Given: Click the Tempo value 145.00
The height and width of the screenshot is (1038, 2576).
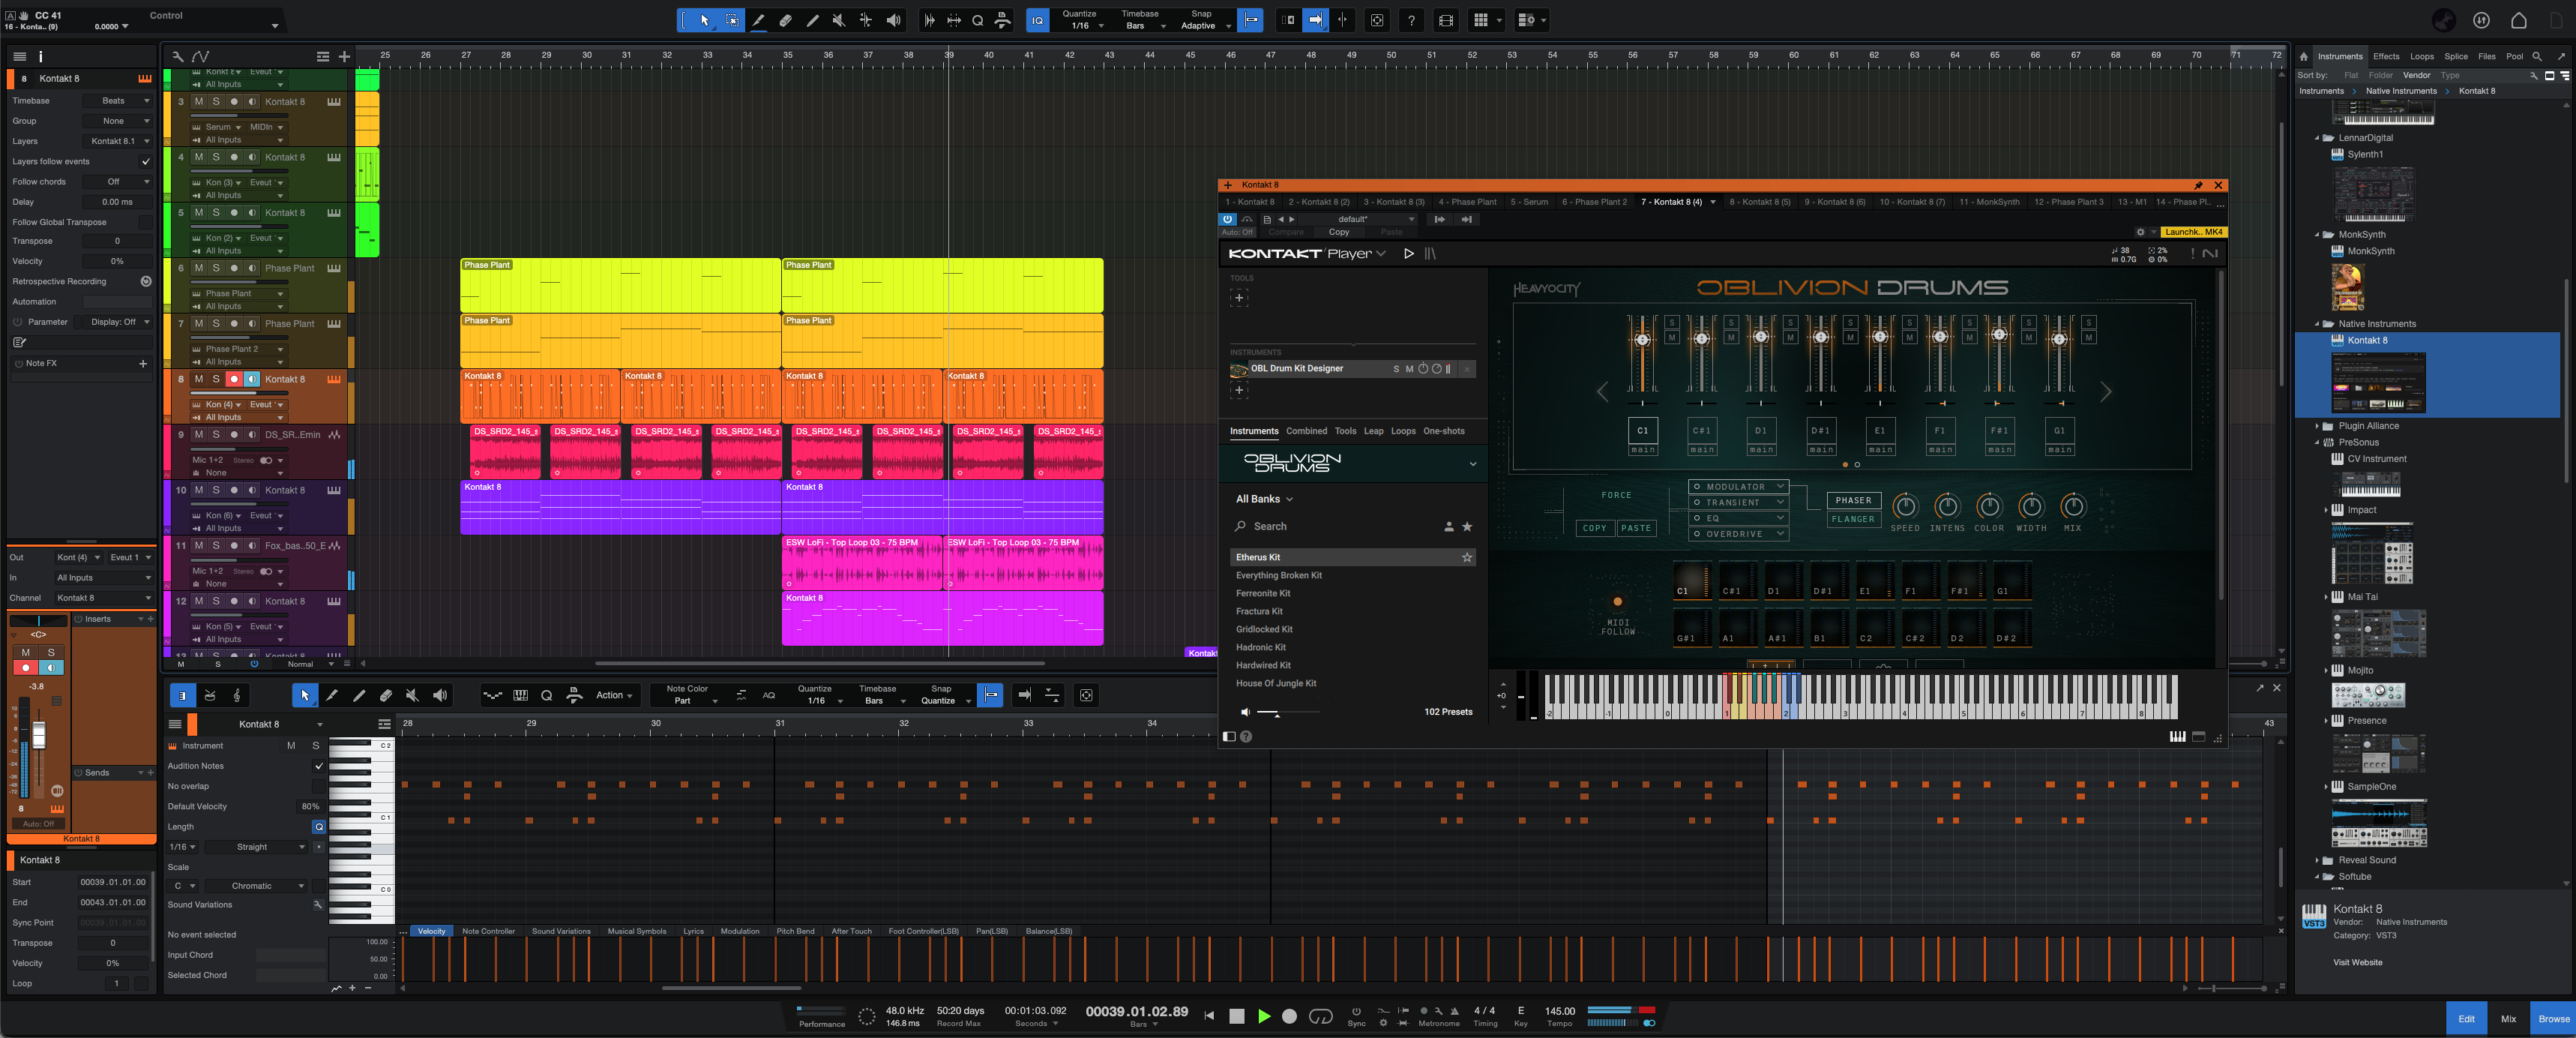Looking at the screenshot, I should [1559, 1012].
